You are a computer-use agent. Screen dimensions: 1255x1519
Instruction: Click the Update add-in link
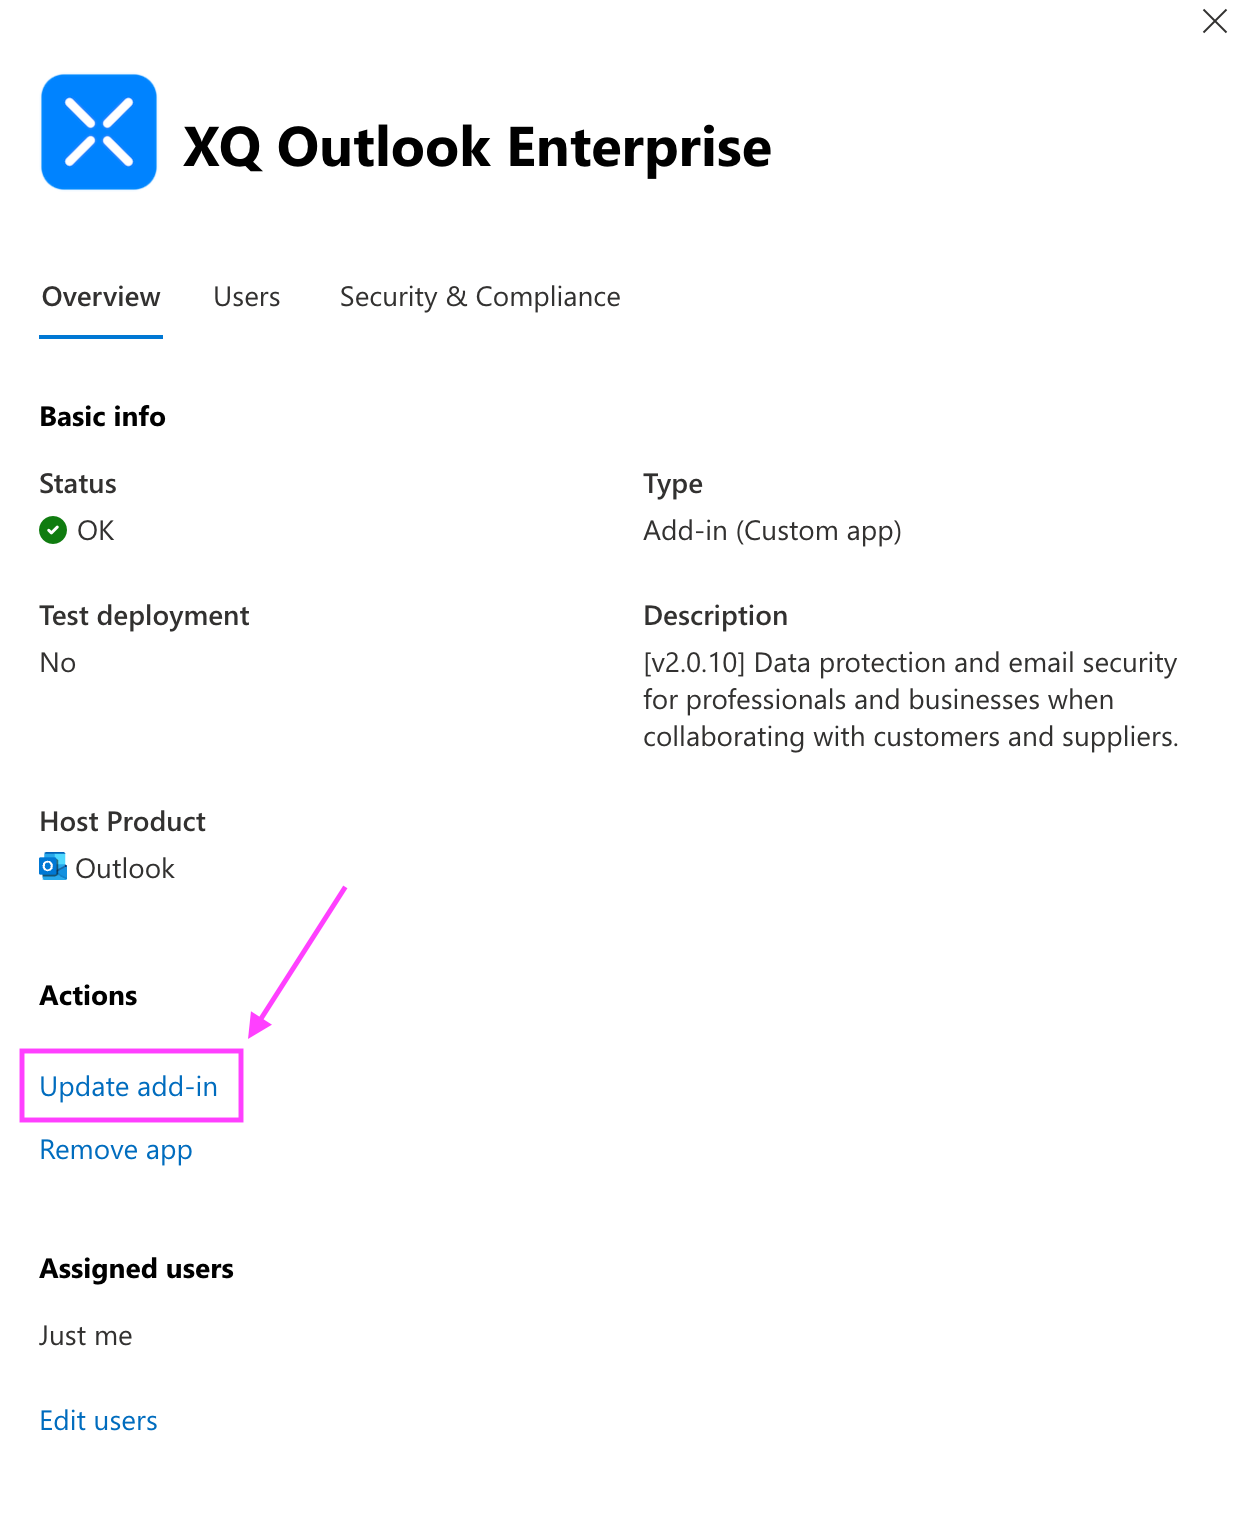[129, 1086]
